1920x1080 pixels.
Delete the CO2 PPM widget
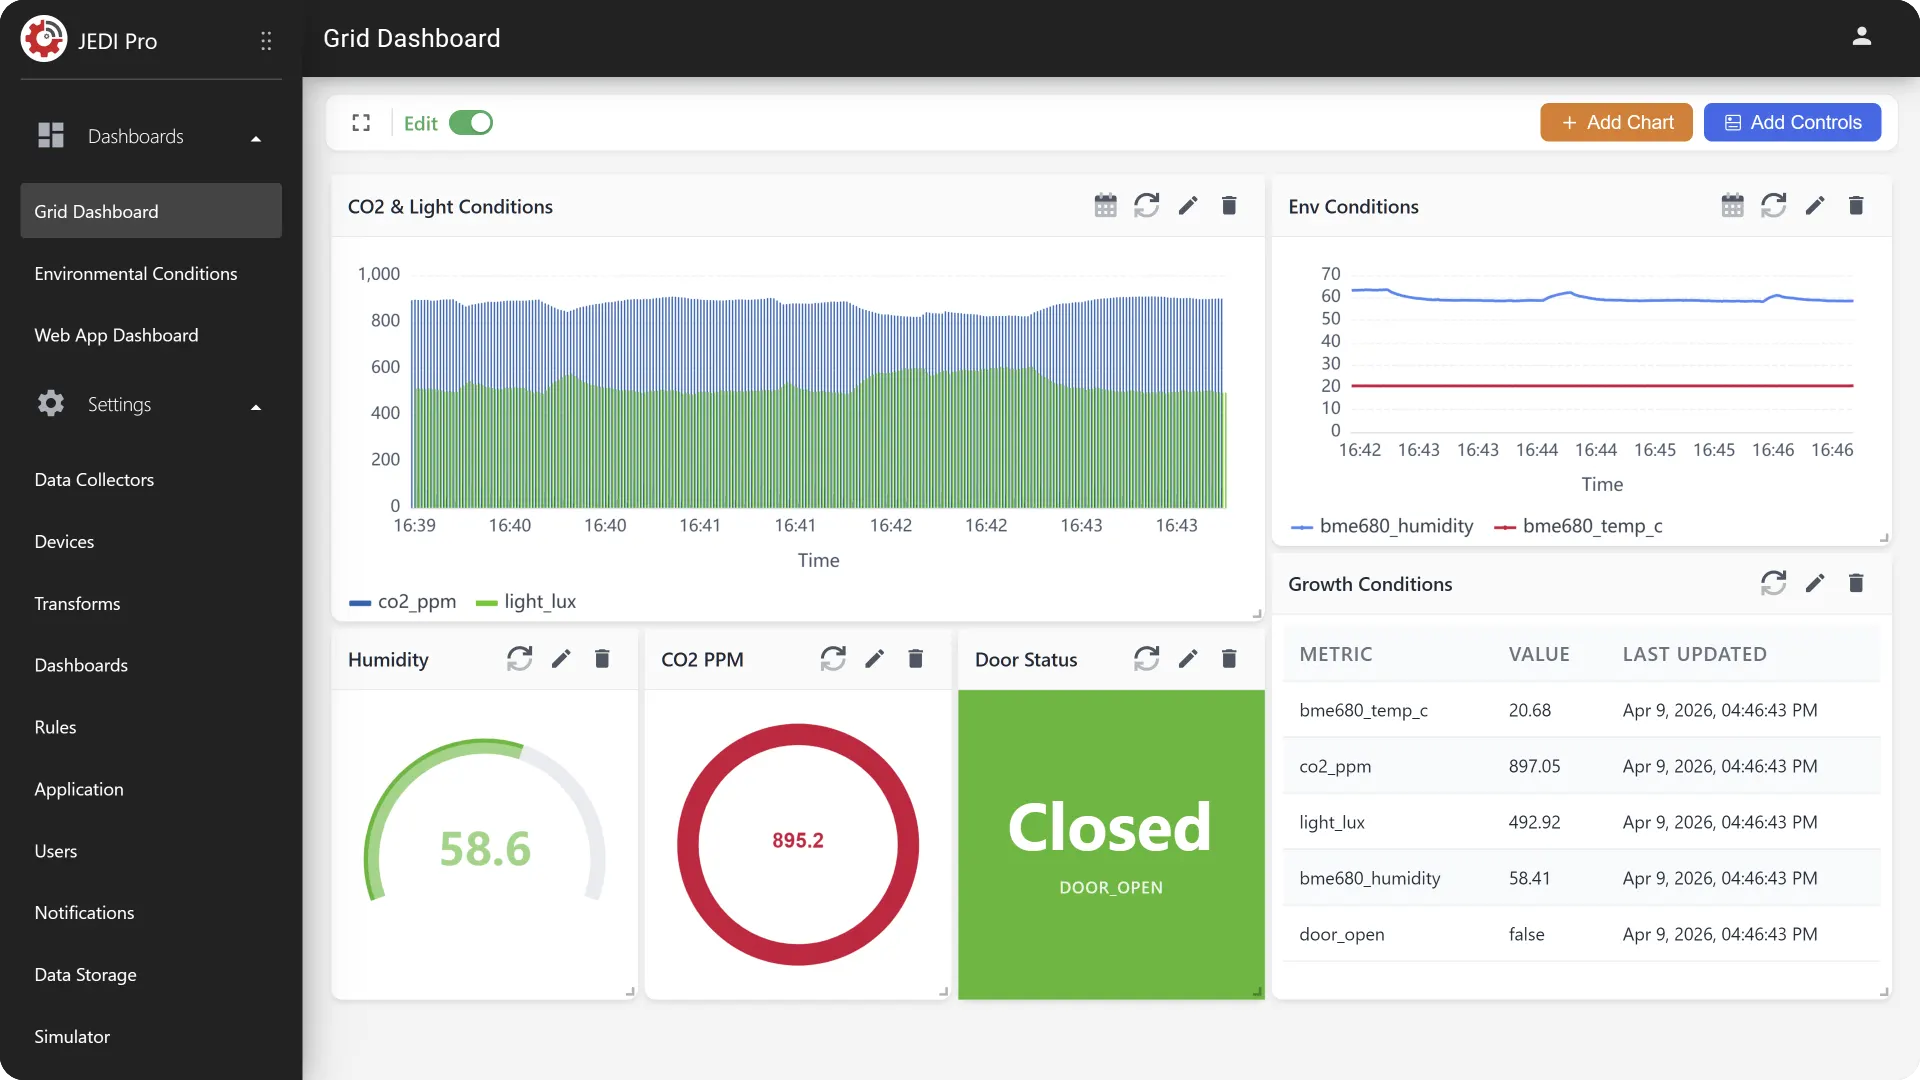915,659
